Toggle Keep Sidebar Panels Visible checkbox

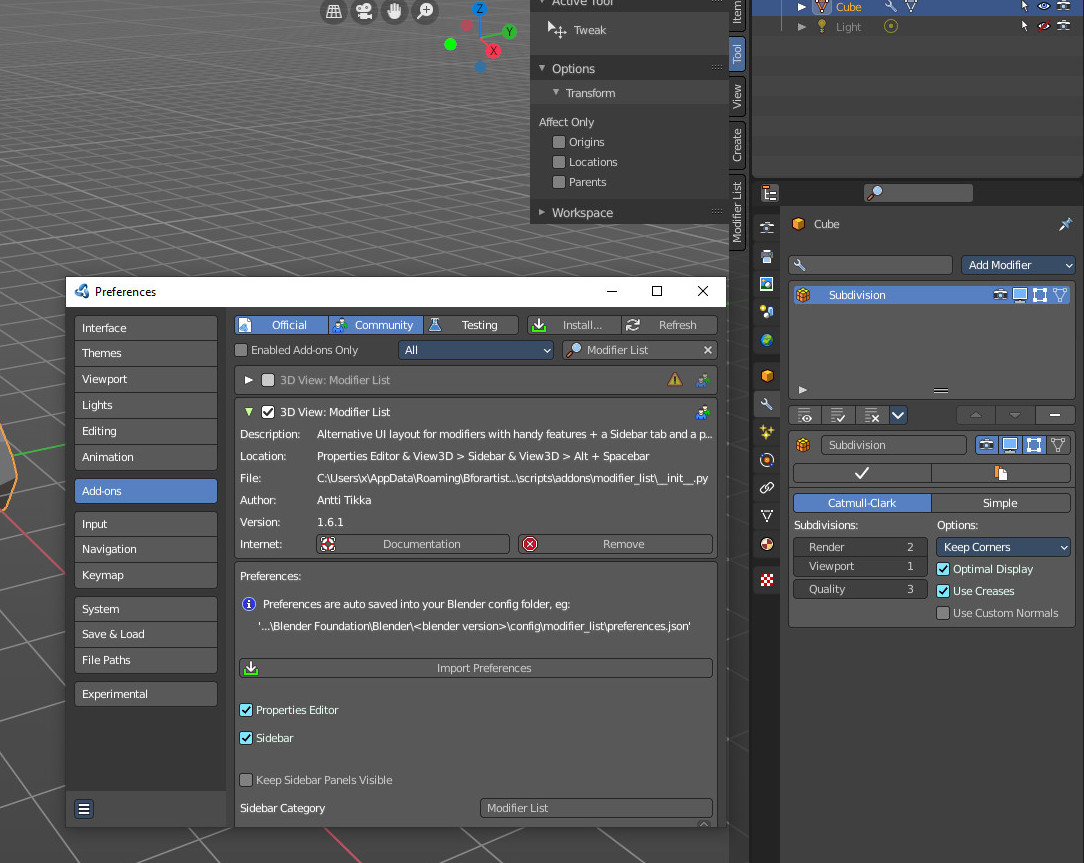pyautogui.click(x=246, y=780)
